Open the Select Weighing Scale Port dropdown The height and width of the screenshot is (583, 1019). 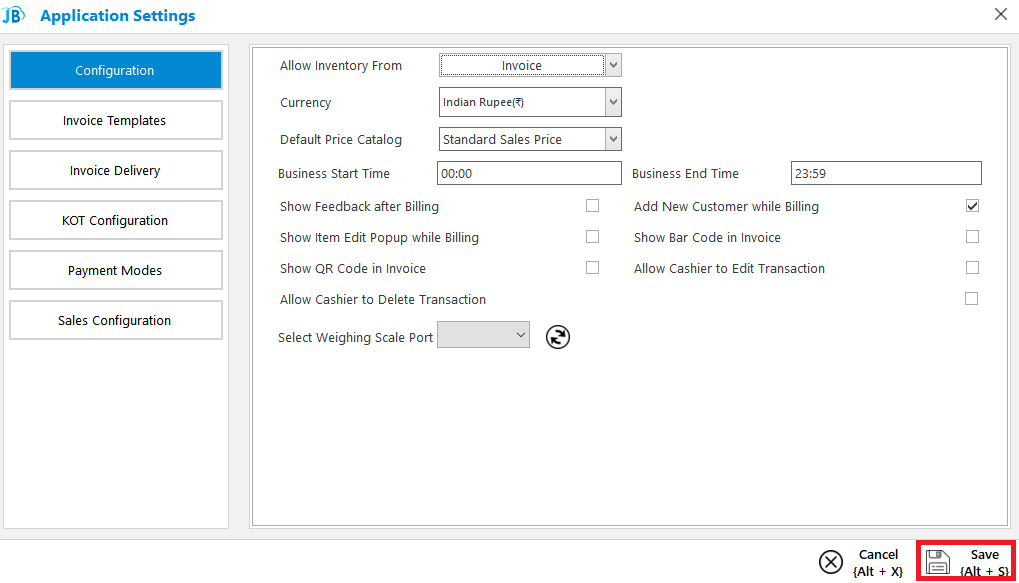click(484, 335)
